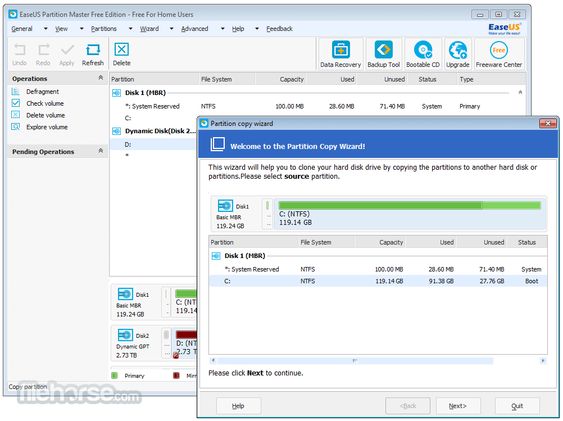Screen dimensions: 563x421
Task: Click the Disk 1 (MBR) disk icon in main window
Action: coord(116,93)
